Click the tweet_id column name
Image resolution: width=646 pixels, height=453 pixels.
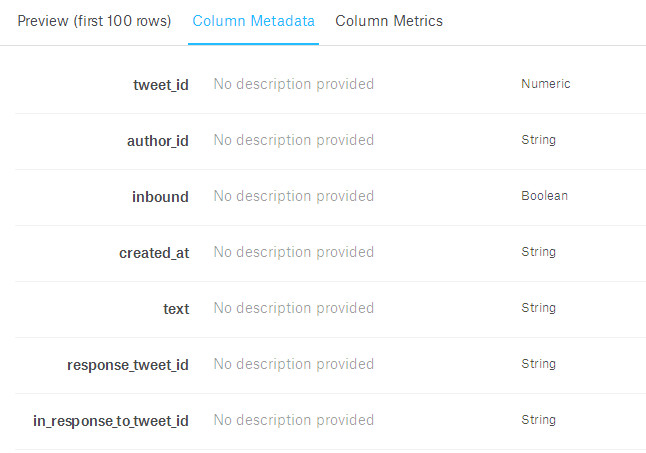[x=160, y=85]
